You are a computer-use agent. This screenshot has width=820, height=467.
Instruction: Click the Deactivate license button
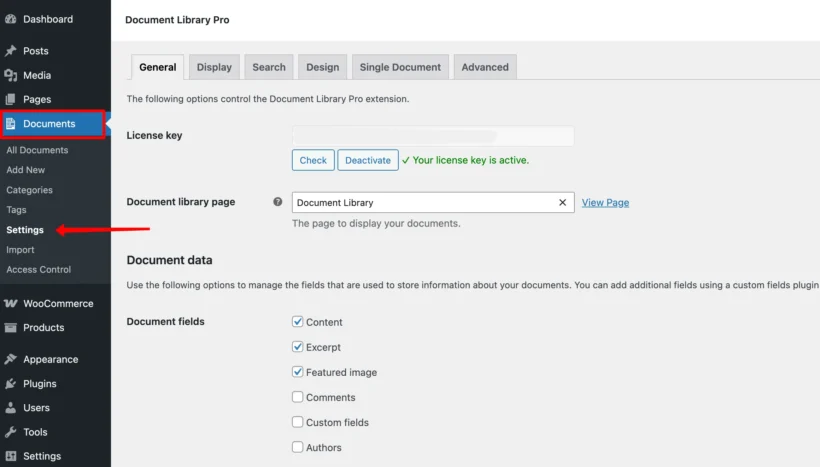click(x=368, y=160)
